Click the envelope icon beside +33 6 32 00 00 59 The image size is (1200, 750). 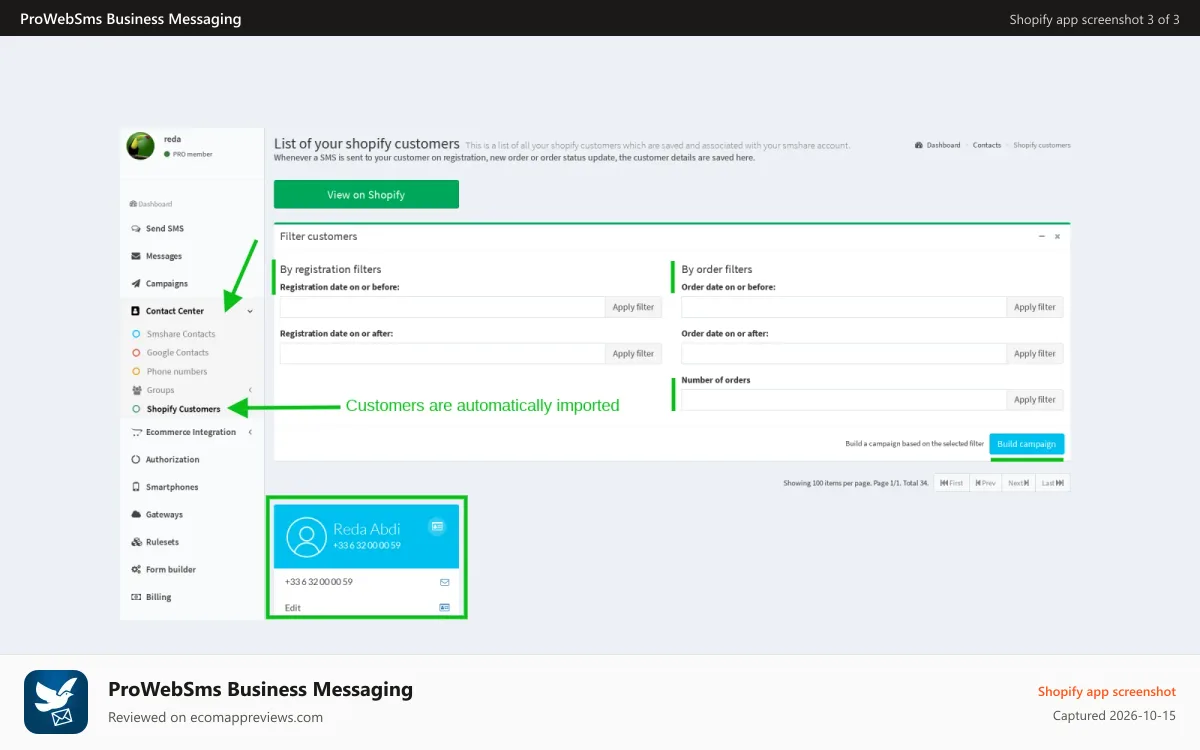(x=444, y=582)
